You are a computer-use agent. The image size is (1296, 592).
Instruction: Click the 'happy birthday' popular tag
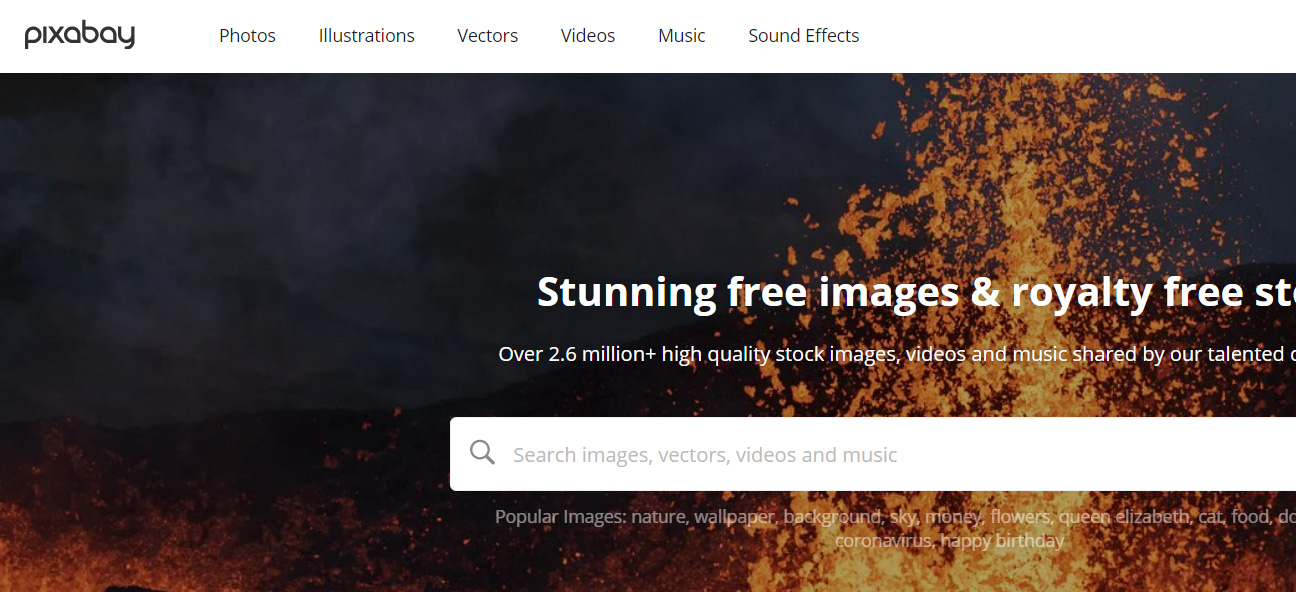[x=1003, y=541]
